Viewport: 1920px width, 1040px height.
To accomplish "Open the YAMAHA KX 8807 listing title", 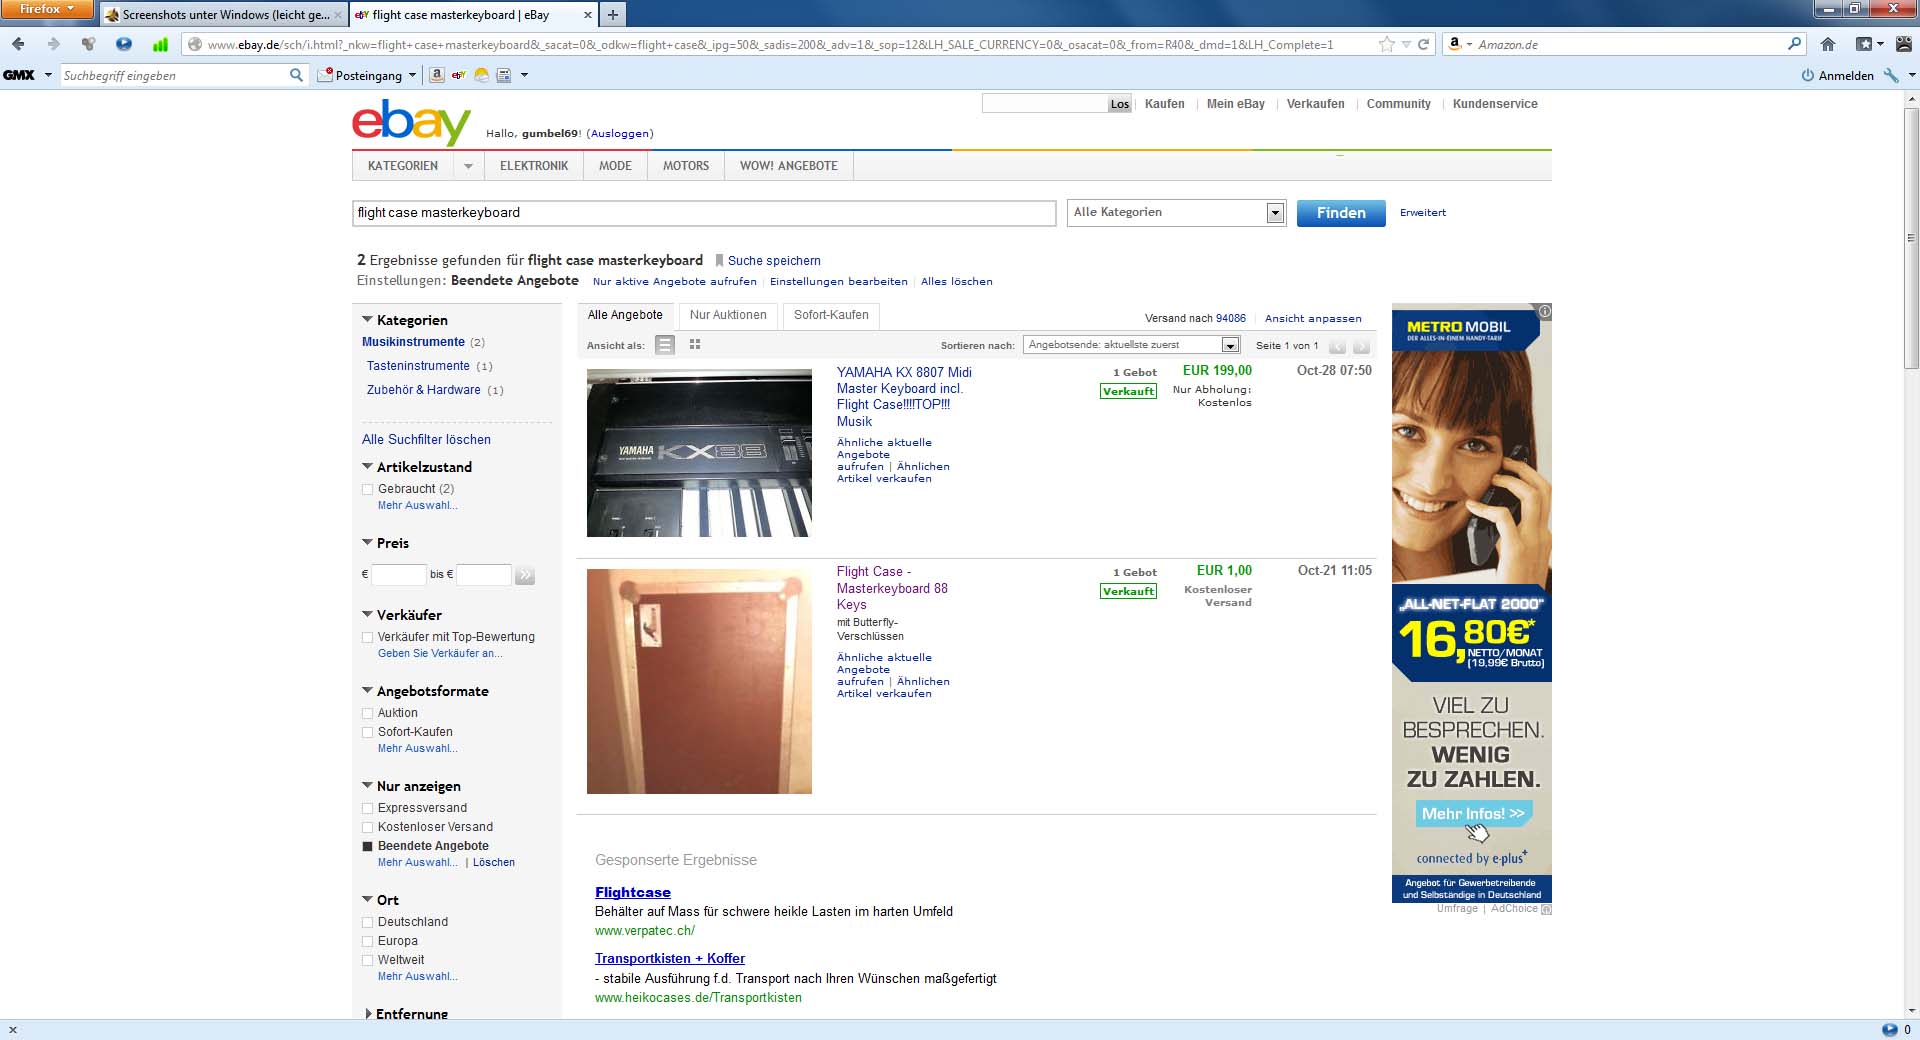I will (x=904, y=397).
